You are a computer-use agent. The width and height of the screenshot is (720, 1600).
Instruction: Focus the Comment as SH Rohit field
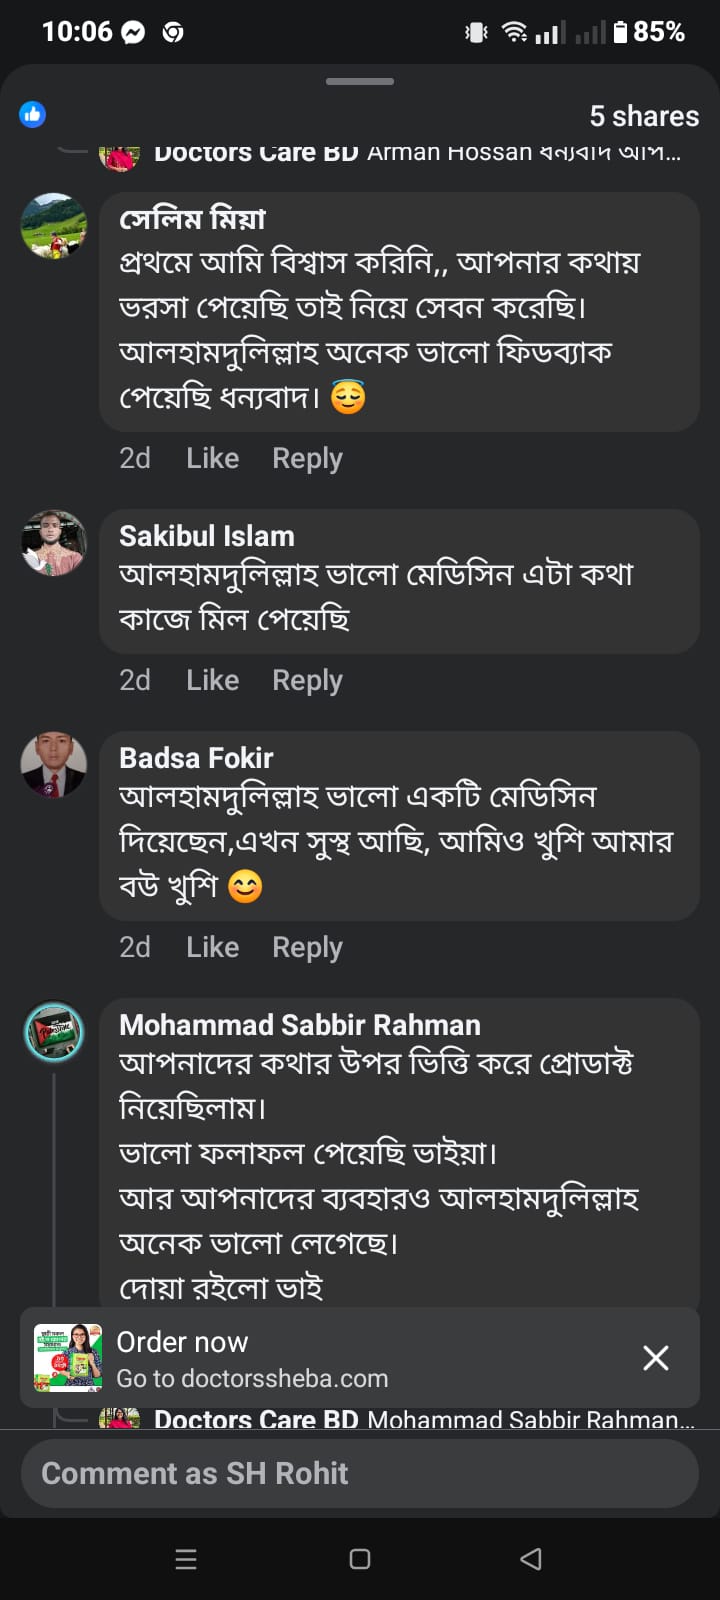(360, 1473)
